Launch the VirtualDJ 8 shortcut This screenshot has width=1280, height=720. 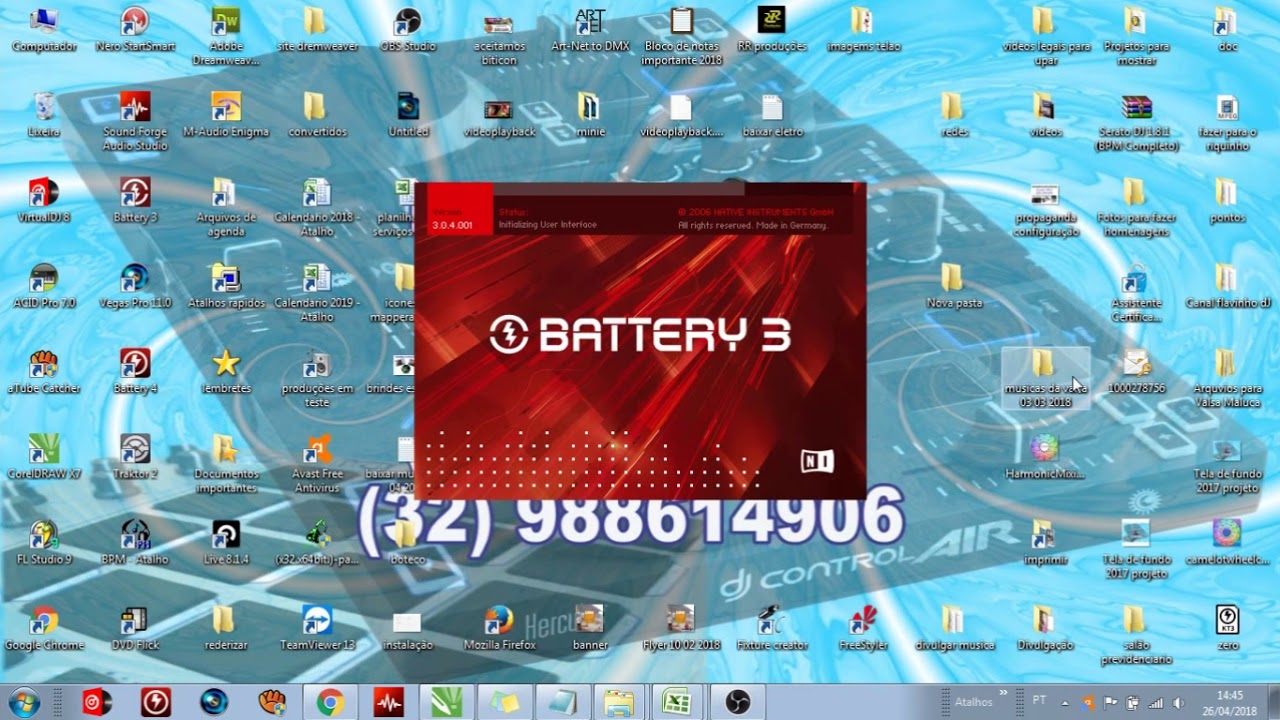pos(44,200)
